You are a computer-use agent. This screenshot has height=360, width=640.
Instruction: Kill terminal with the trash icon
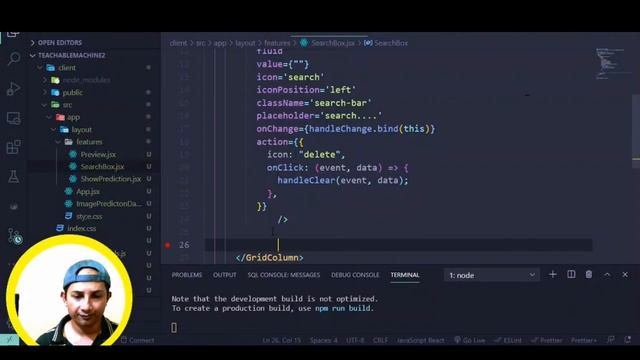click(x=589, y=275)
